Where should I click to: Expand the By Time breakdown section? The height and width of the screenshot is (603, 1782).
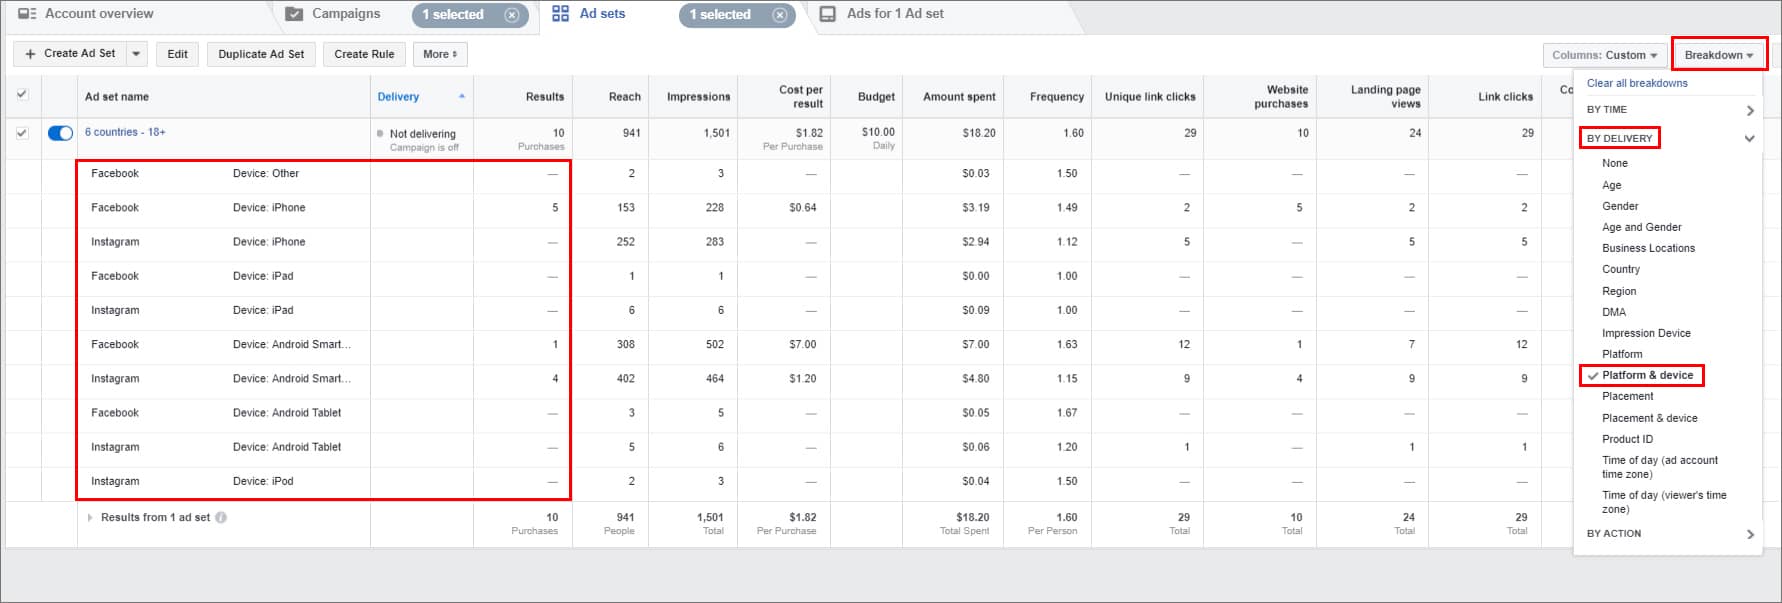tap(1749, 110)
